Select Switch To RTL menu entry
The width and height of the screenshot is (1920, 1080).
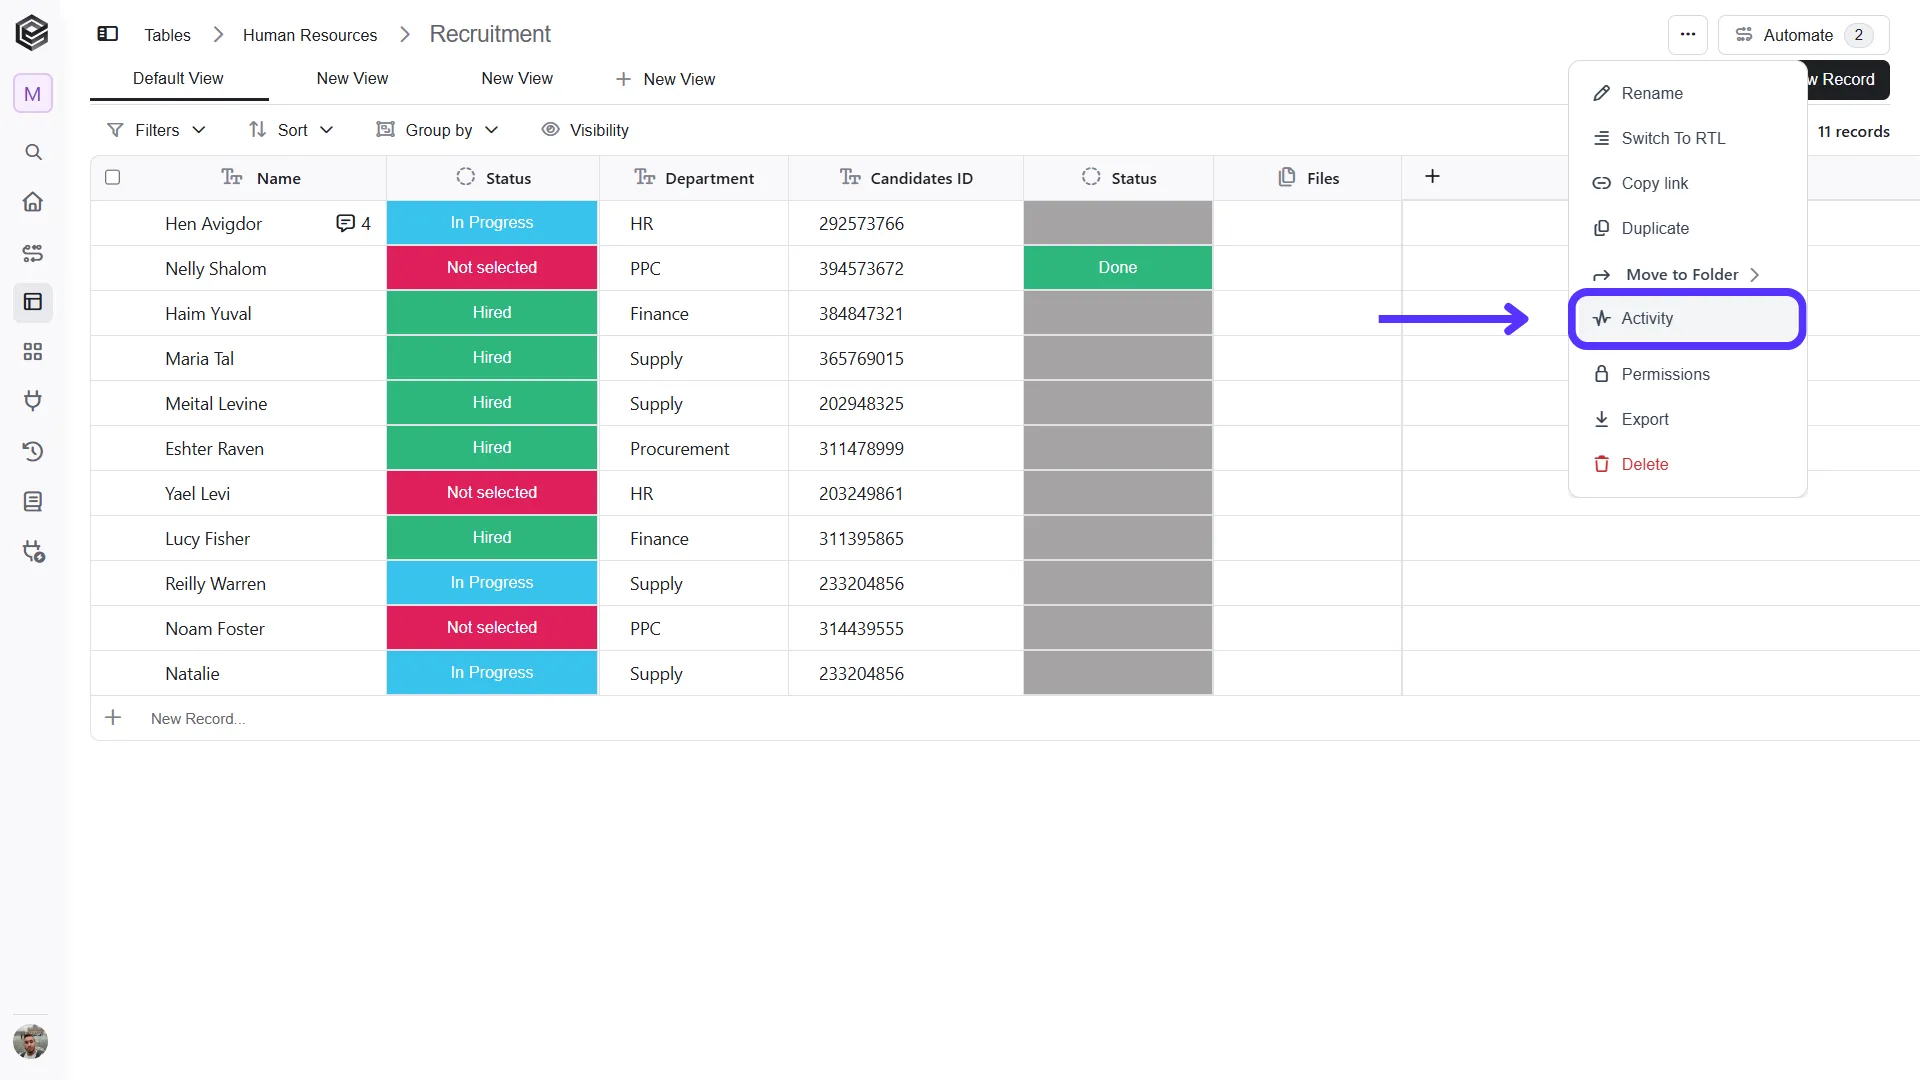pyautogui.click(x=1687, y=138)
